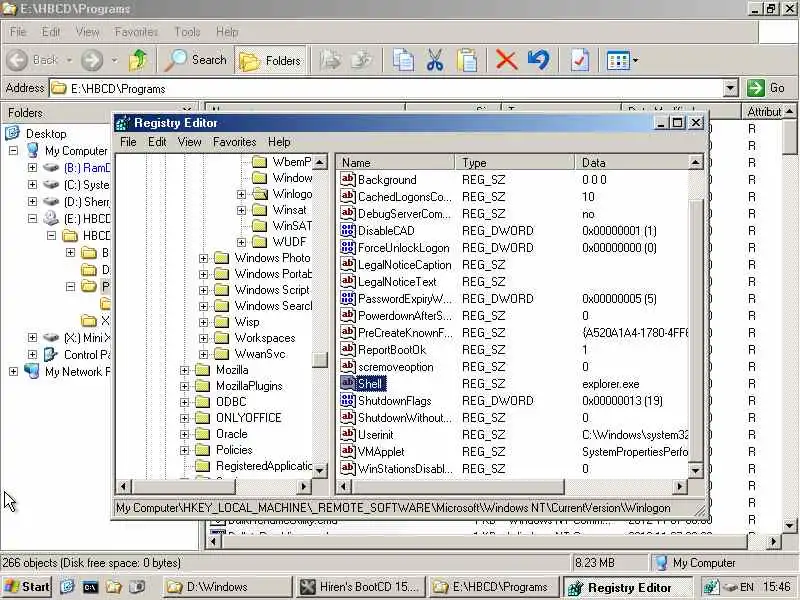The image size is (800, 600).
Task: Select the Shell registry value
Action: click(x=370, y=384)
